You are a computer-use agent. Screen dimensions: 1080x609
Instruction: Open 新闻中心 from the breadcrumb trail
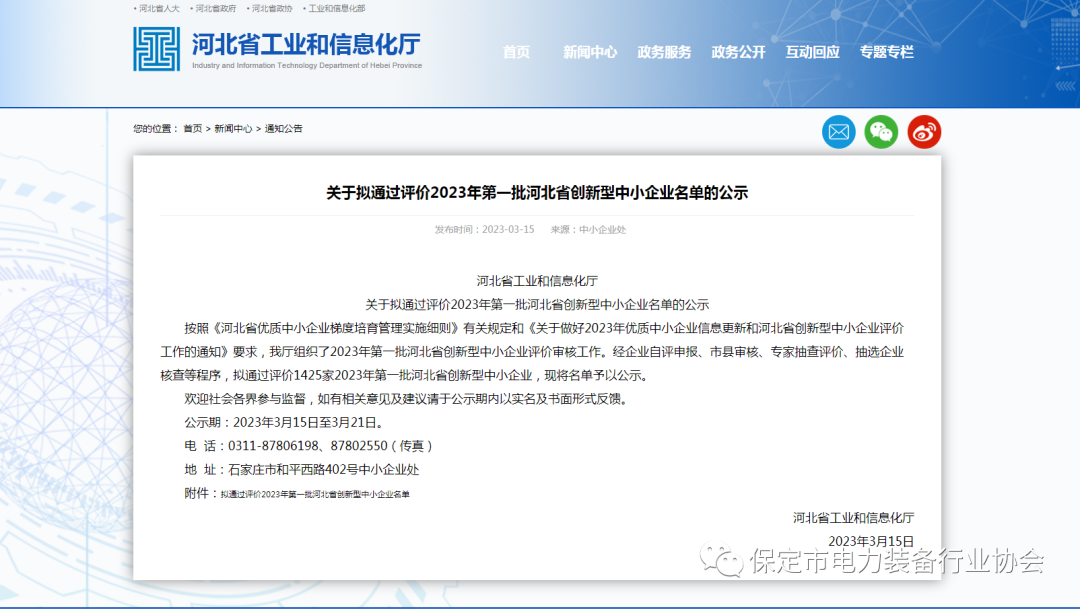coord(234,128)
